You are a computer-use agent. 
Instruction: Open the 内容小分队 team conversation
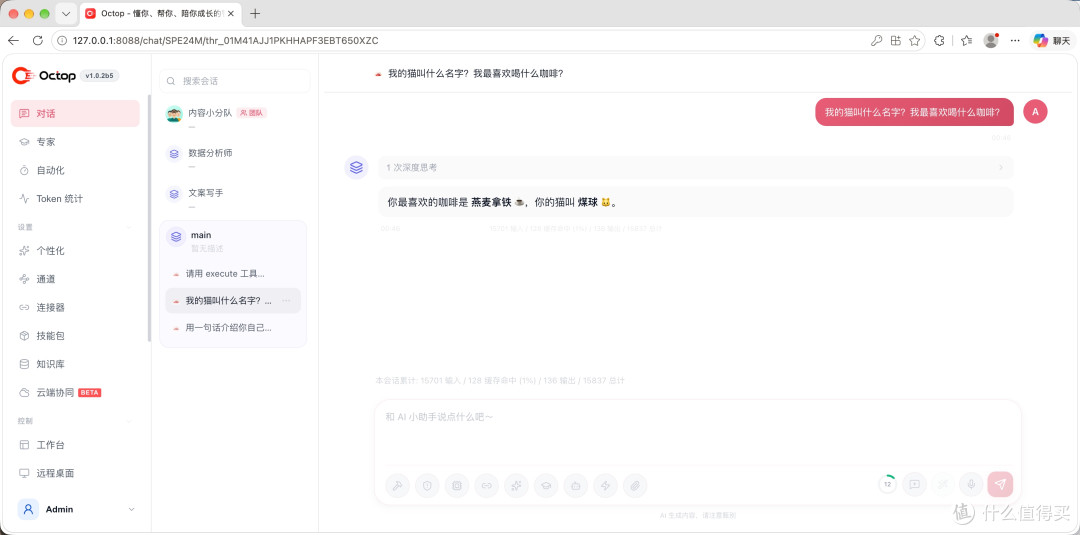(233, 116)
